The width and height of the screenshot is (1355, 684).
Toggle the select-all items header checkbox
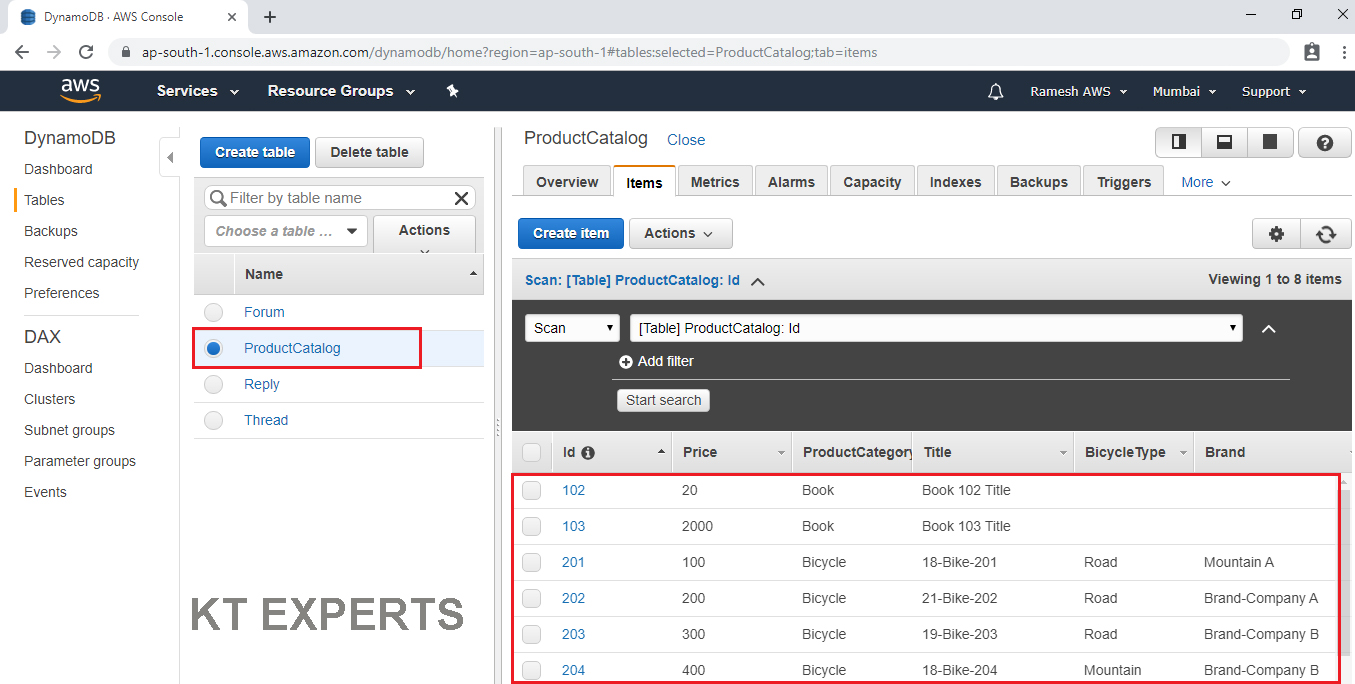point(531,453)
